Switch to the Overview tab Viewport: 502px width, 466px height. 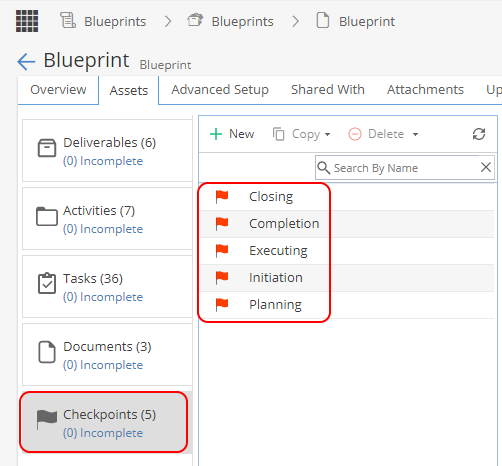[x=58, y=90]
